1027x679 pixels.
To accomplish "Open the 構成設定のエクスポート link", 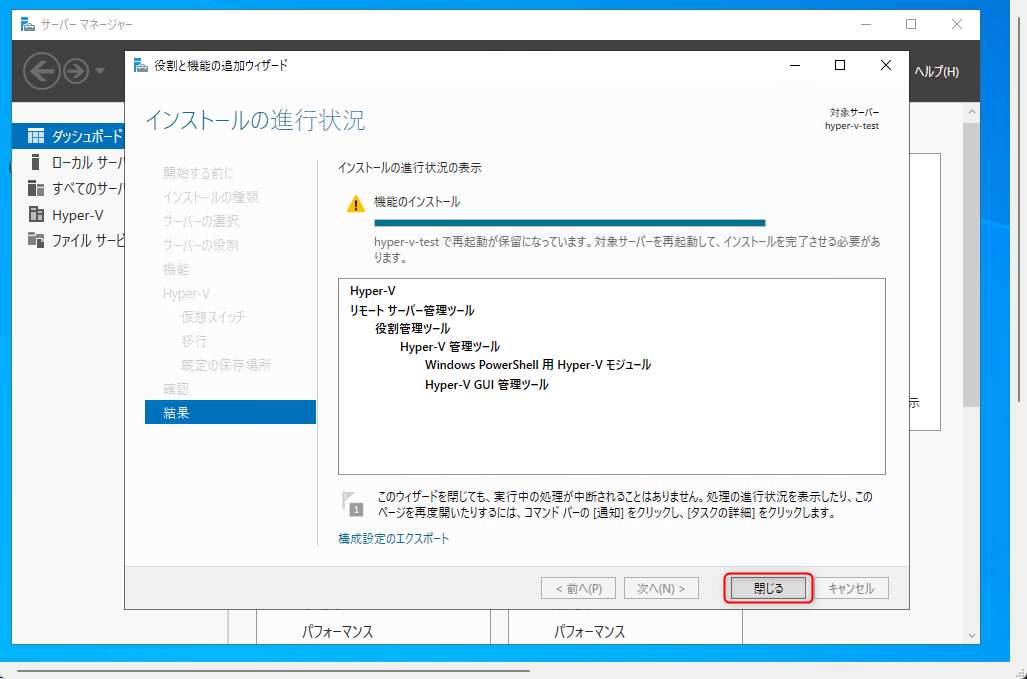I will point(394,538).
